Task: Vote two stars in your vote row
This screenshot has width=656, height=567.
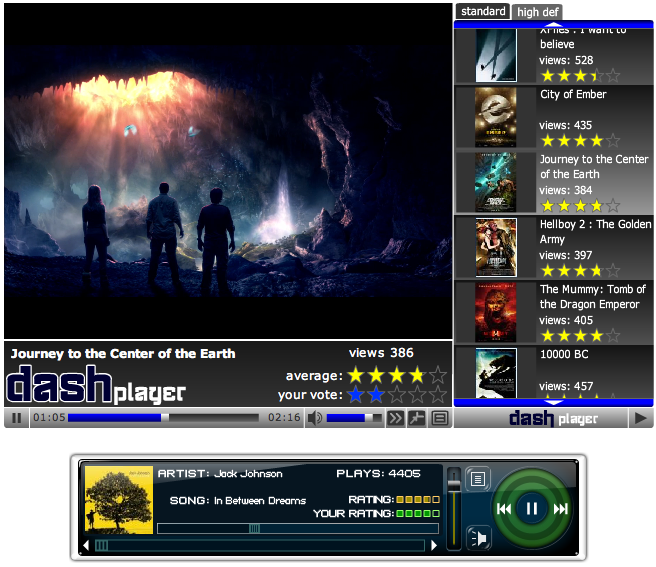Action: [376, 394]
